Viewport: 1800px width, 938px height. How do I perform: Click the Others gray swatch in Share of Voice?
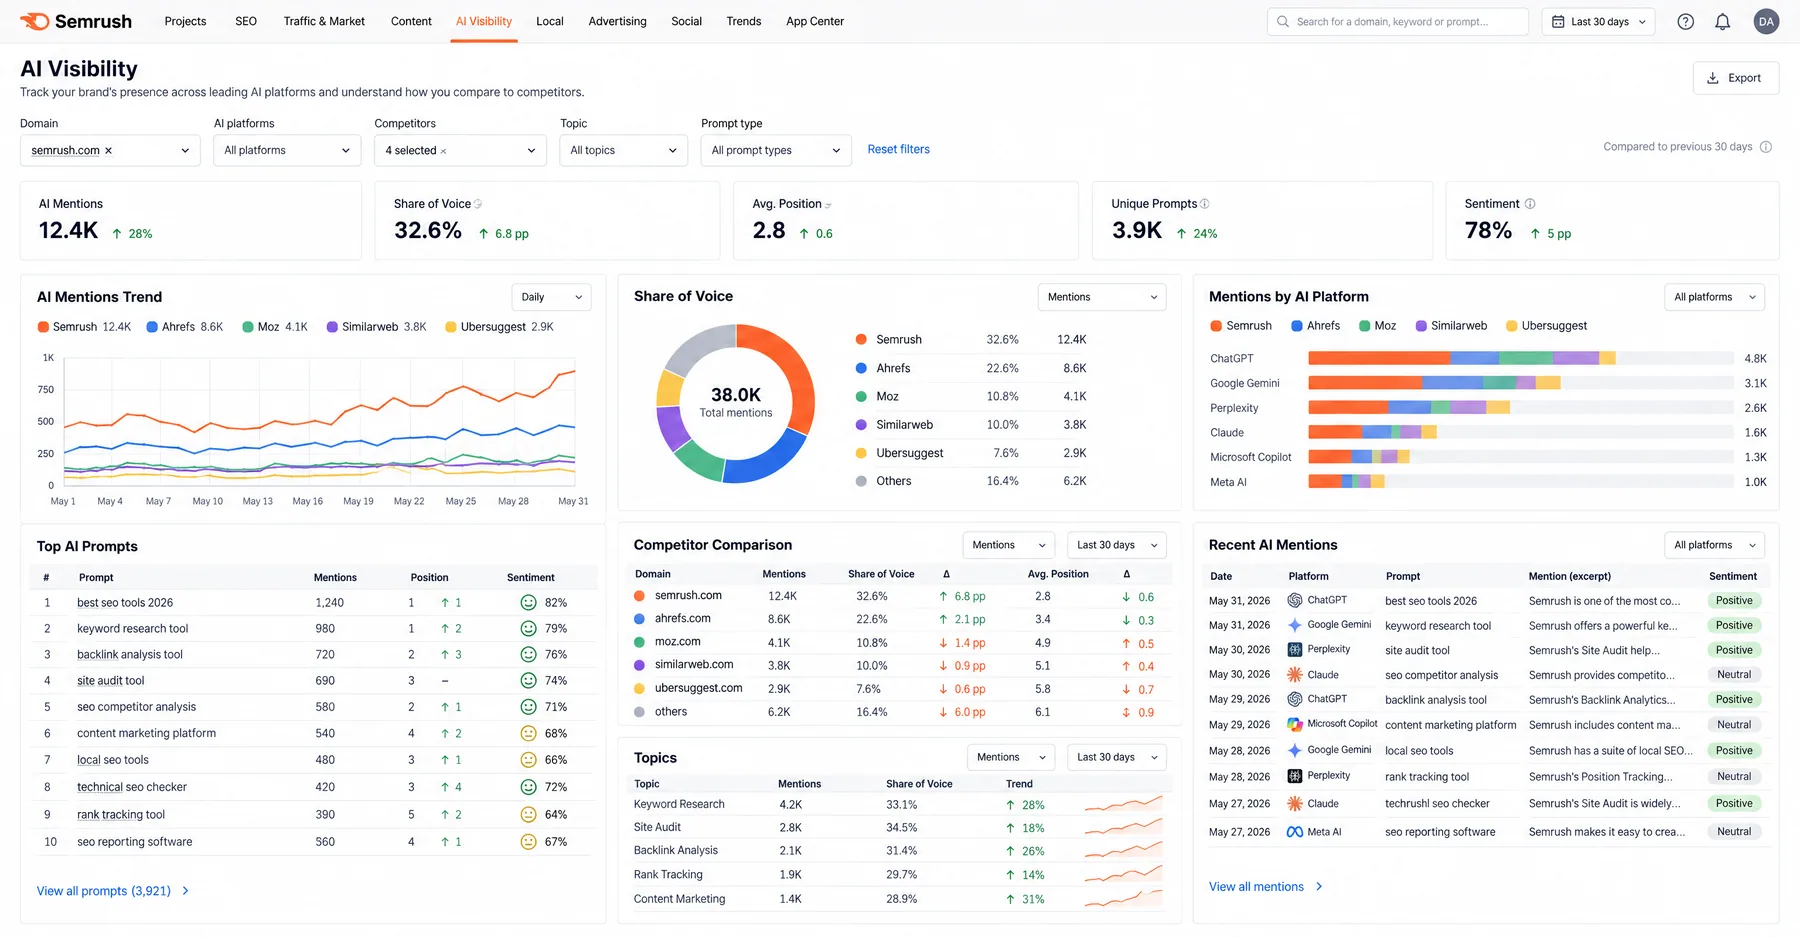click(x=861, y=481)
